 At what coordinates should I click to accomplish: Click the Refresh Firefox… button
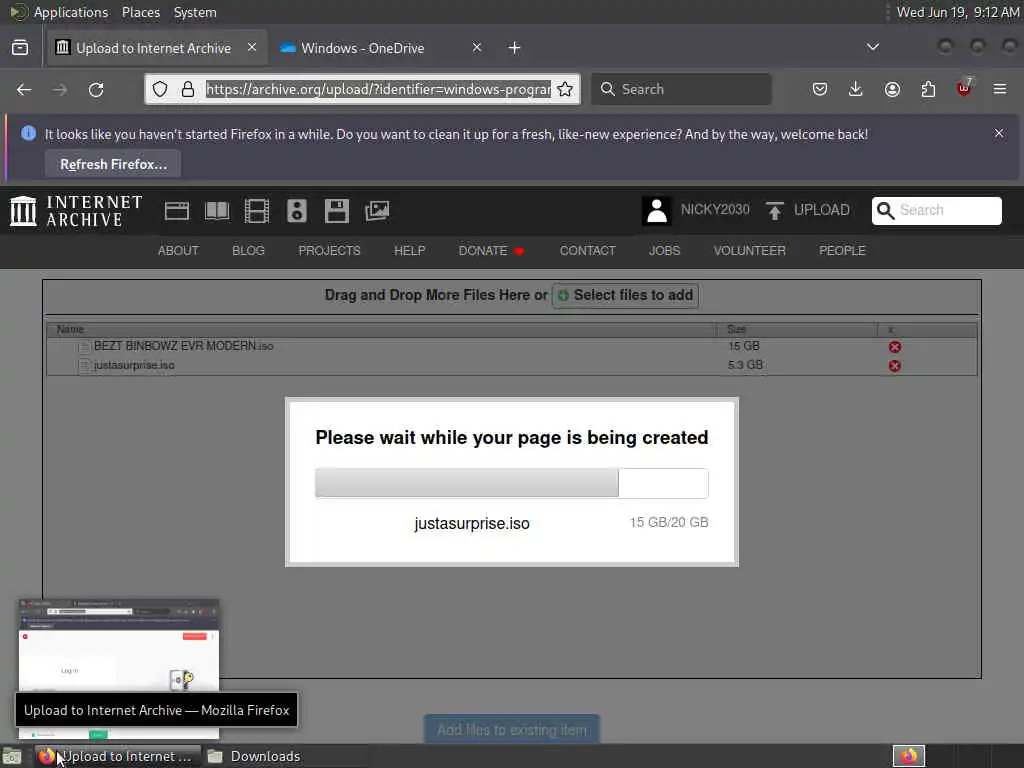114,165
